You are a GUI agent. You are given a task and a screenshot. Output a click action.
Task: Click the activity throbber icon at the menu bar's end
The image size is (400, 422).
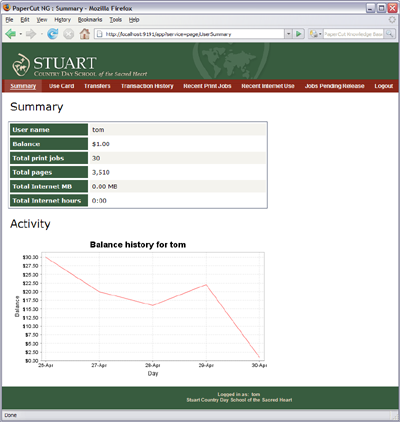pos(392,20)
